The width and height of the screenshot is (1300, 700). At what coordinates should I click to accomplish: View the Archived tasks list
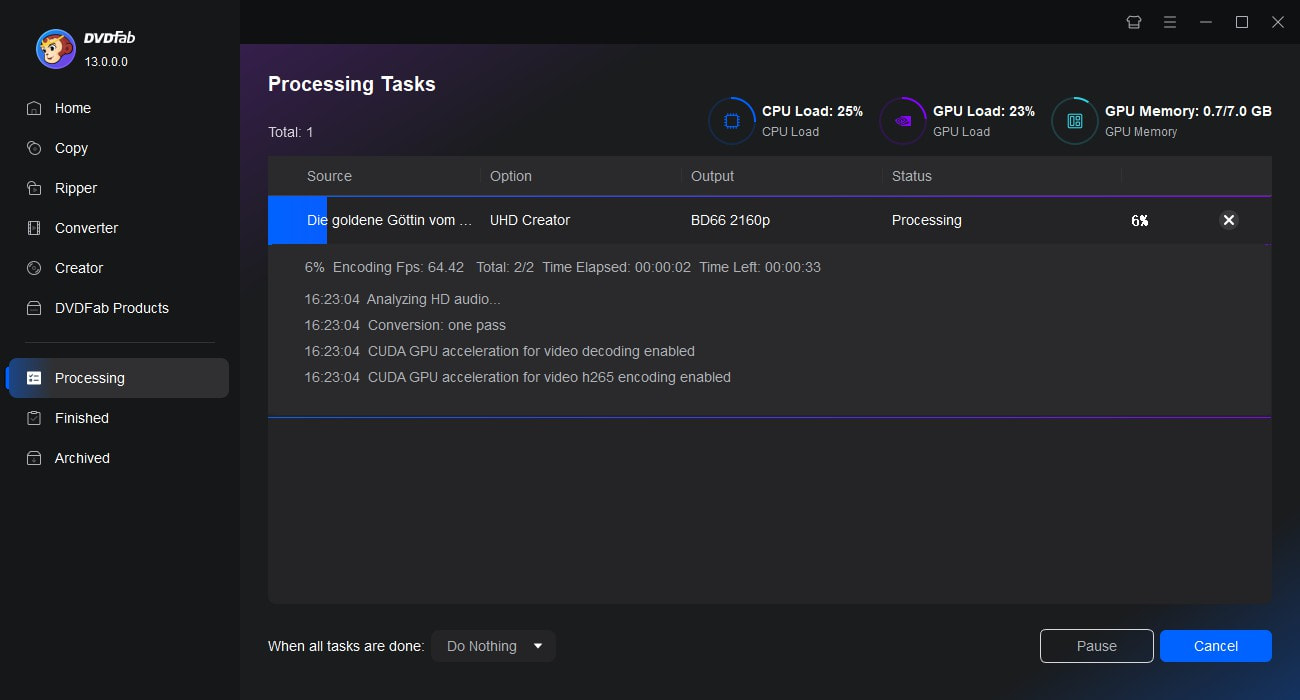[83, 458]
